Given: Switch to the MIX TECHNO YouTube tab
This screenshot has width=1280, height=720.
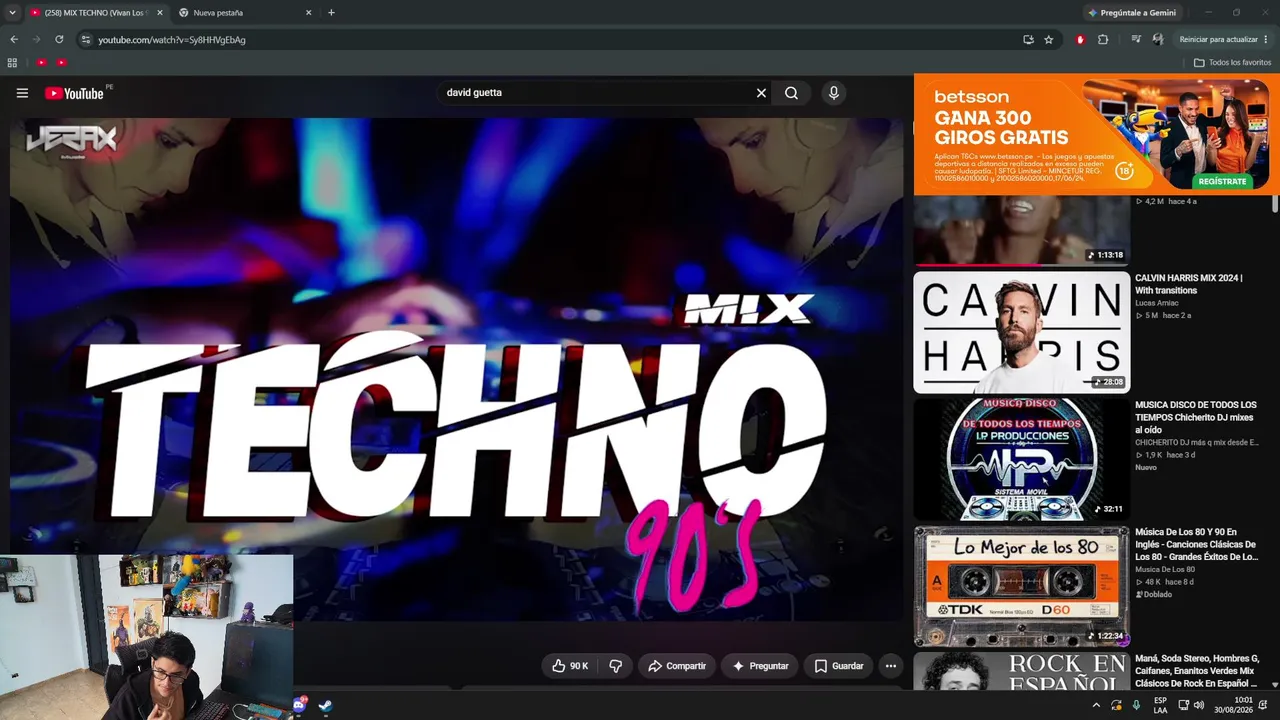Looking at the screenshot, I should [95, 13].
